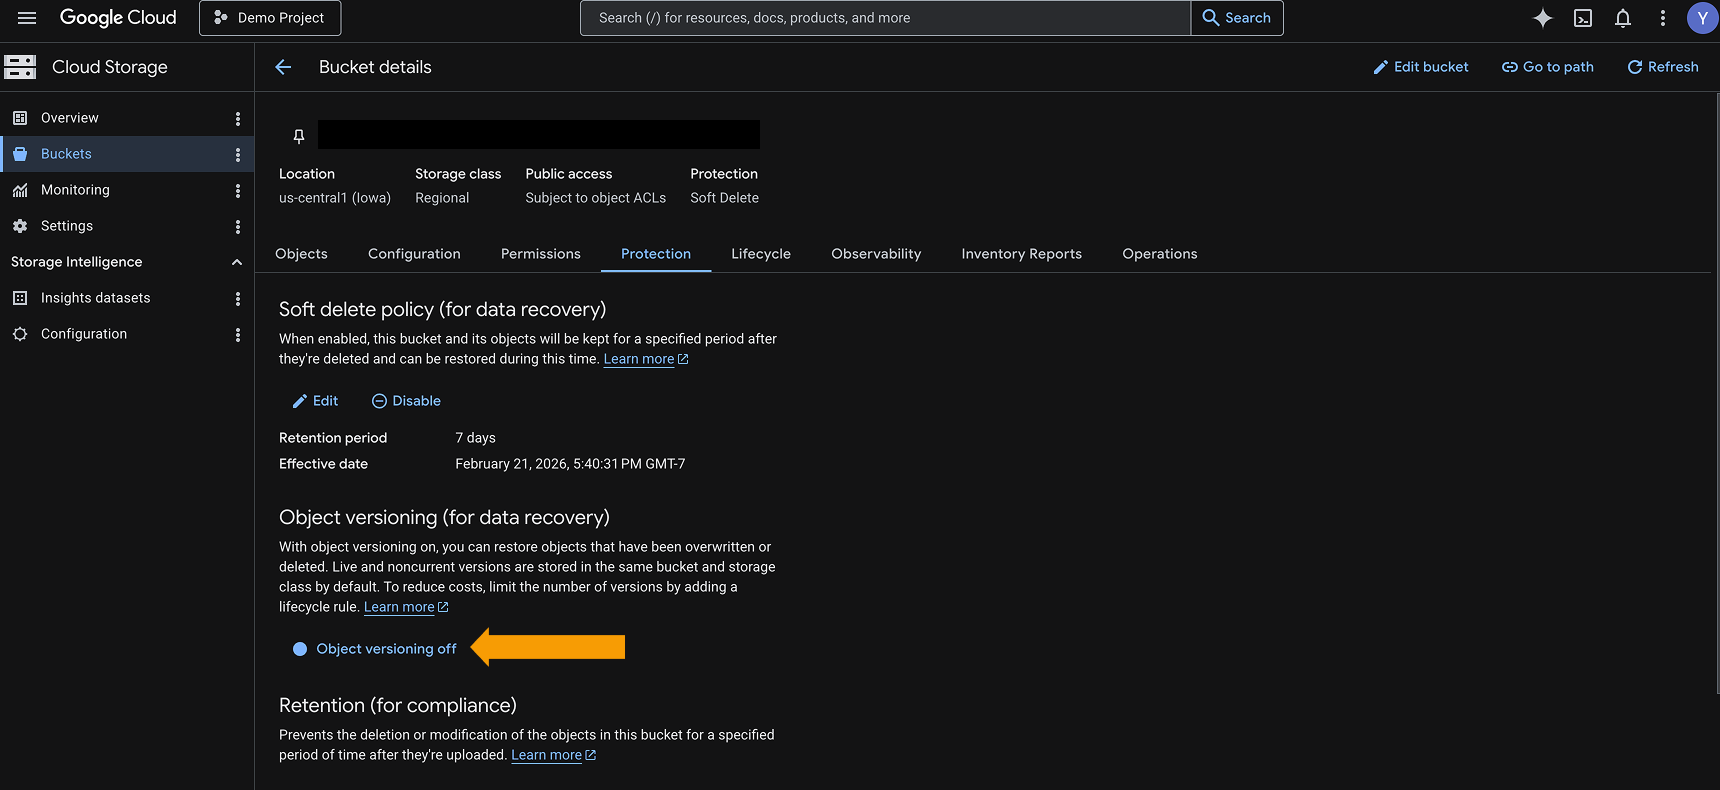1720x790 pixels.
Task: Click the Search button in top bar
Action: (1237, 18)
